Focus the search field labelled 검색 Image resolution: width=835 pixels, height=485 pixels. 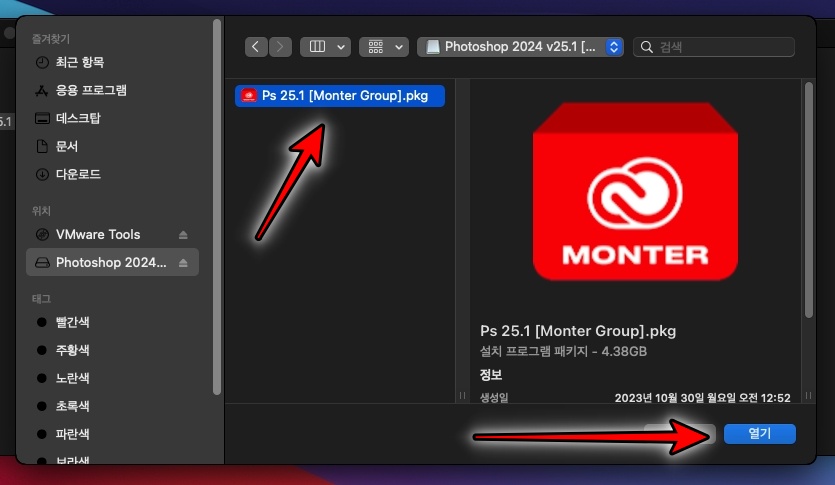(x=714, y=47)
